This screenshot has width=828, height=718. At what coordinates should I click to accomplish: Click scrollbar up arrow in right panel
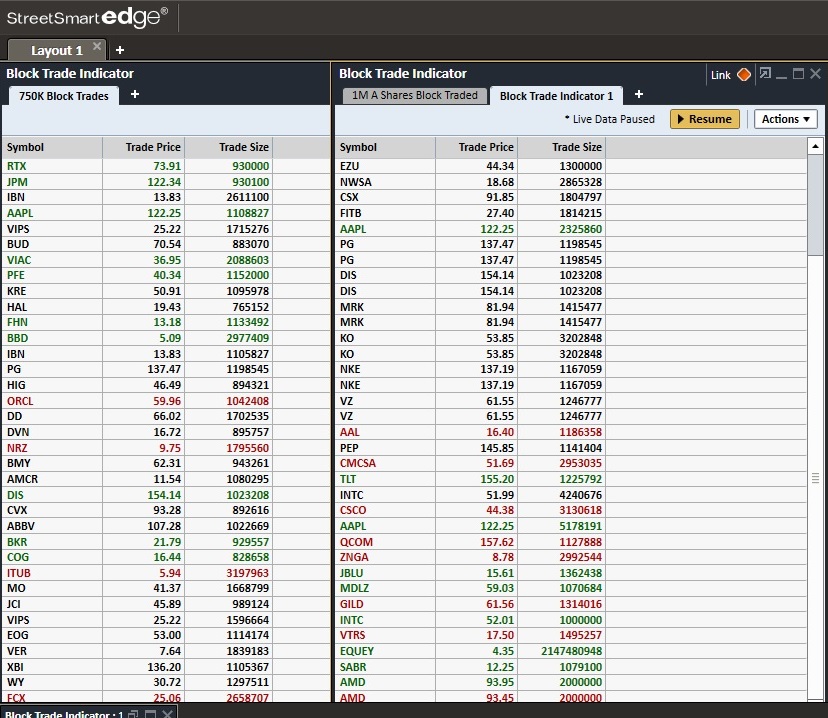(x=815, y=146)
